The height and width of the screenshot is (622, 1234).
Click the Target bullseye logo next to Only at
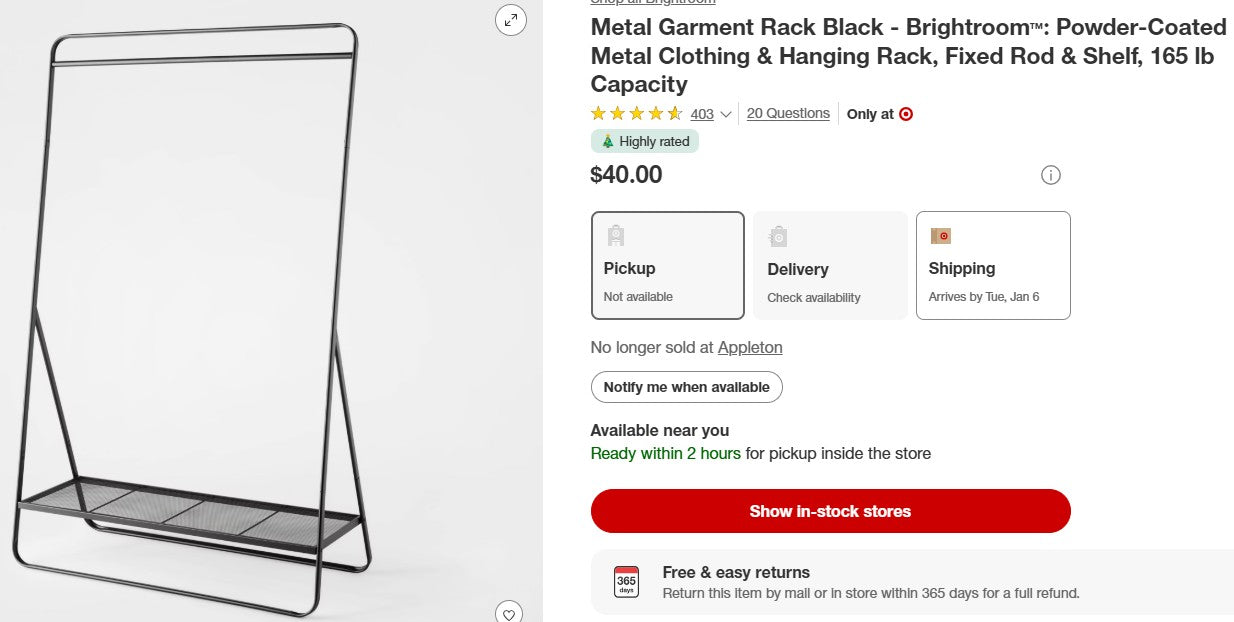(906, 114)
